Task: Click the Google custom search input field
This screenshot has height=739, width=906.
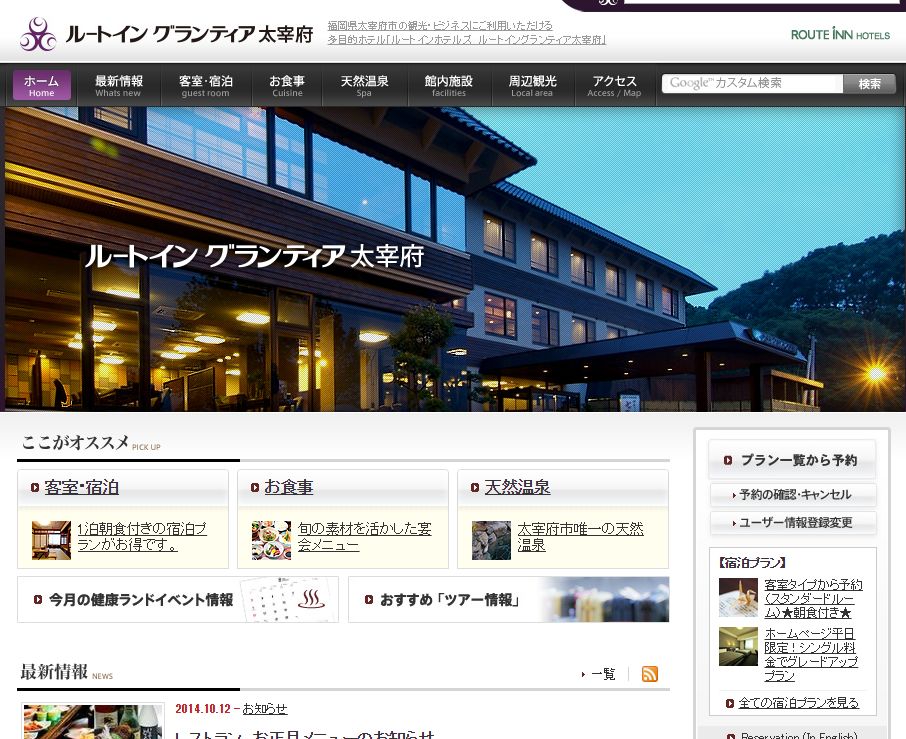Action: [751, 84]
